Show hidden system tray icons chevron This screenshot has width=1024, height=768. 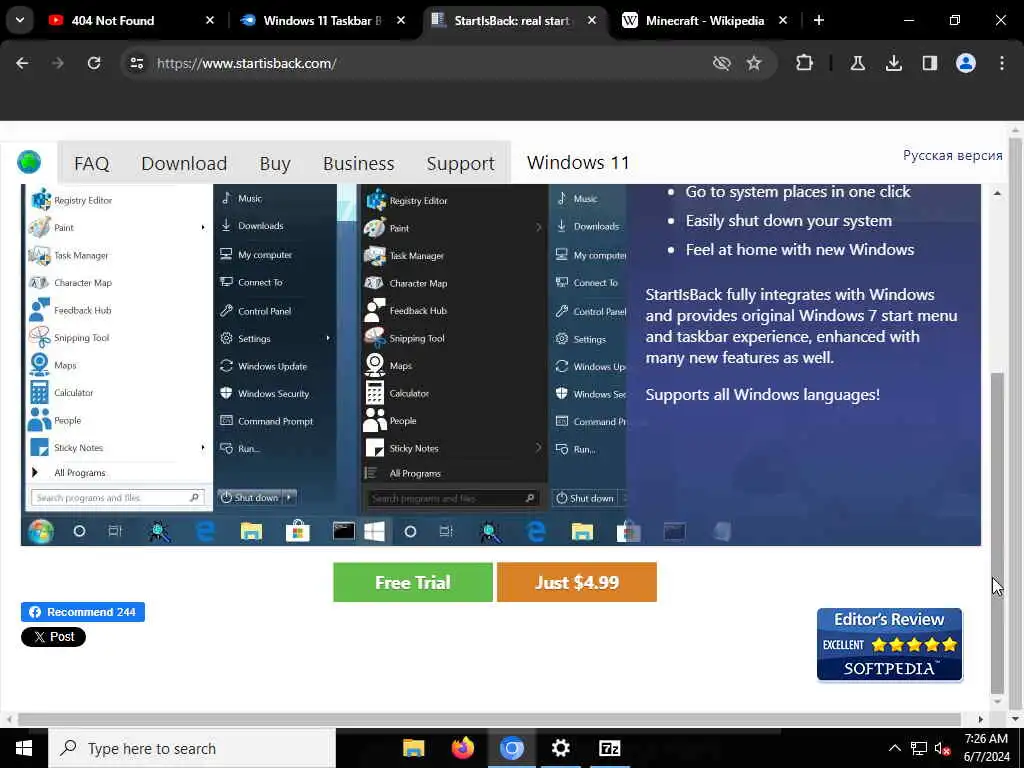point(895,748)
